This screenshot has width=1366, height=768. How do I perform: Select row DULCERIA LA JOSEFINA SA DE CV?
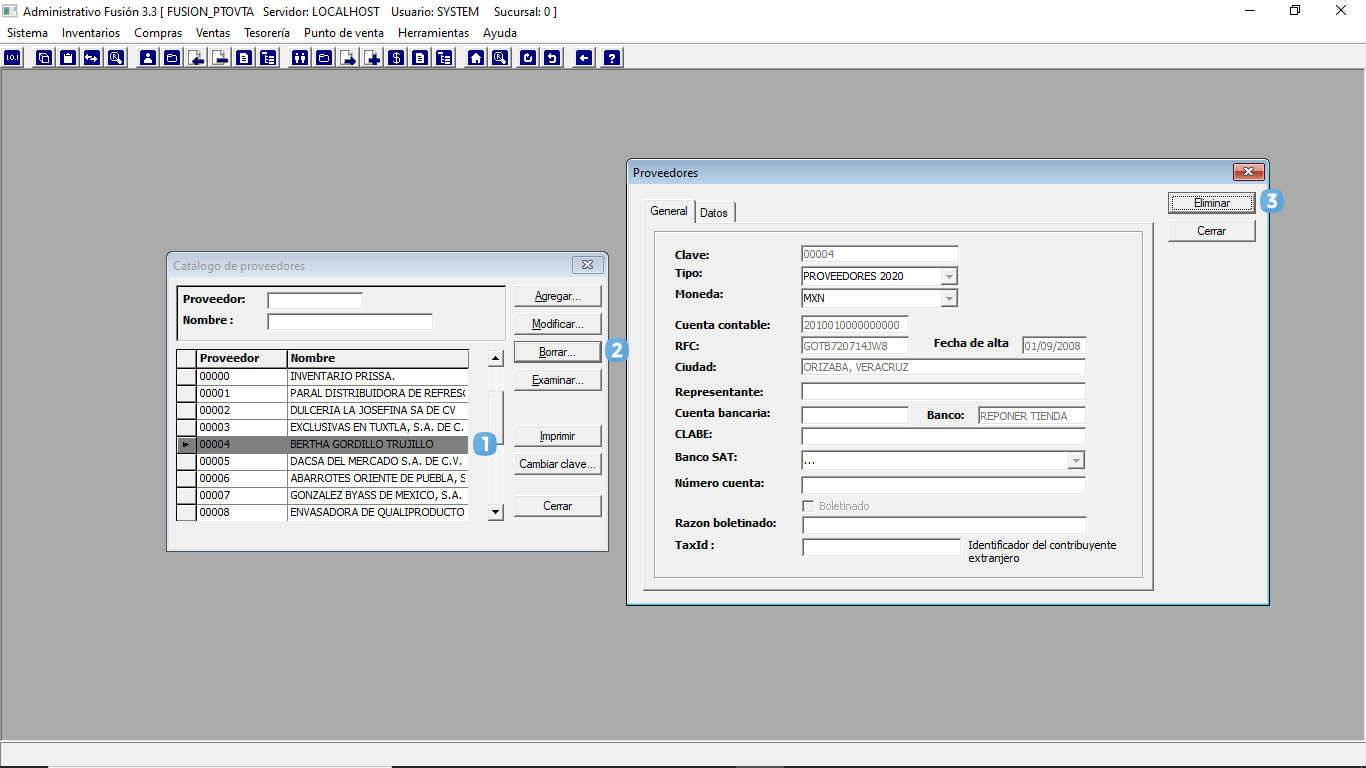pyautogui.click(x=322, y=410)
